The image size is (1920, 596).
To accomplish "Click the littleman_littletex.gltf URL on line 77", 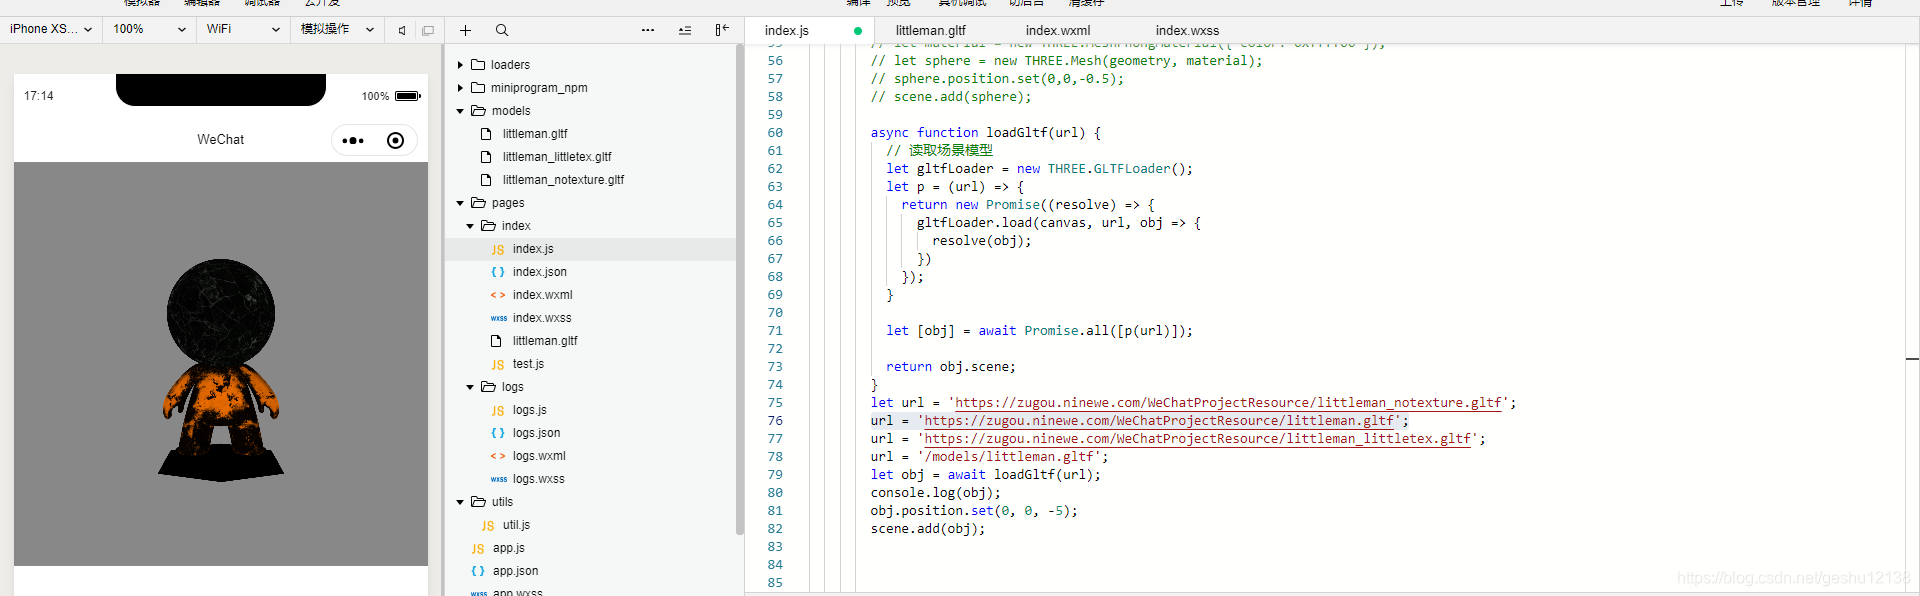I will pos(1198,439).
